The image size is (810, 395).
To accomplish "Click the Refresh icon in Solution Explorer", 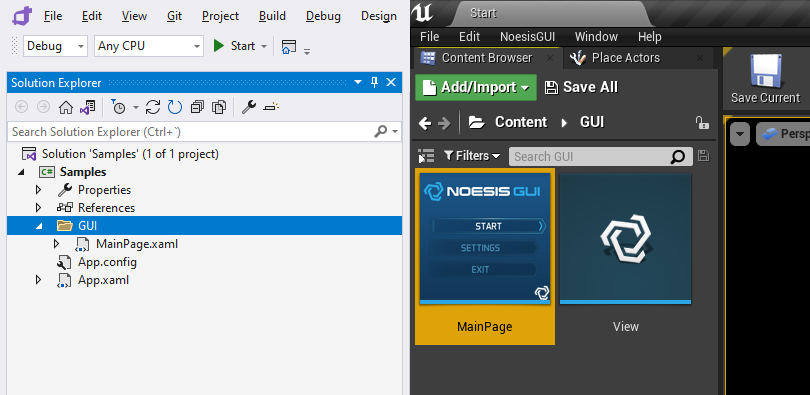I will point(175,107).
